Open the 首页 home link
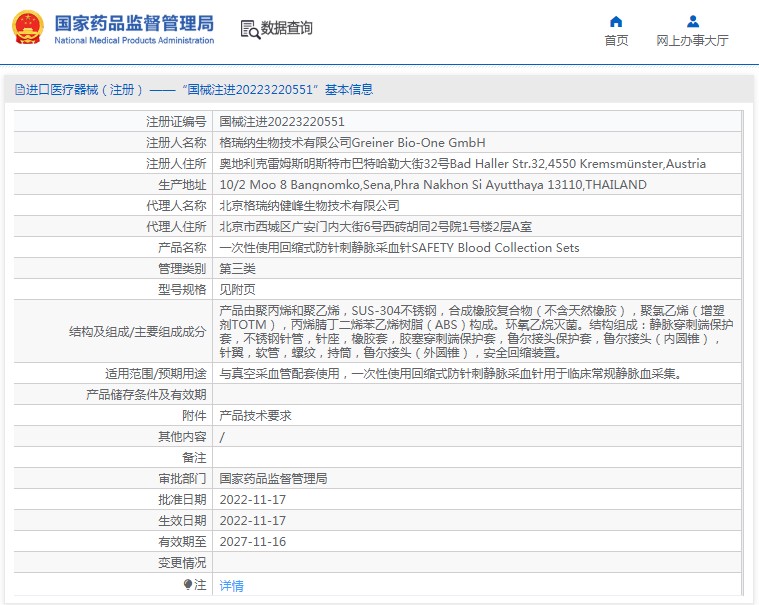This screenshot has height=605, width=759. click(x=616, y=41)
